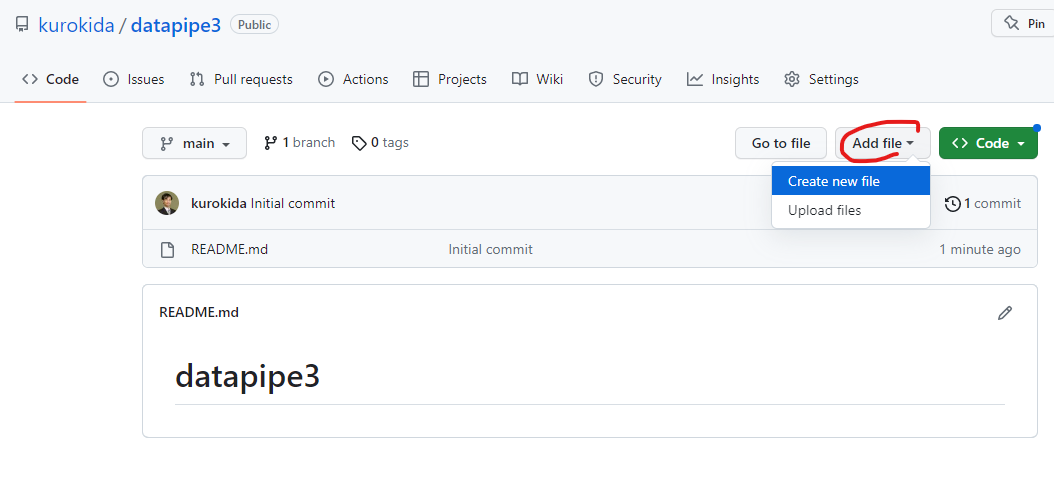This screenshot has width=1054, height=477.
Task: Open the datapipe3 repository link
Action: [175, 25]
